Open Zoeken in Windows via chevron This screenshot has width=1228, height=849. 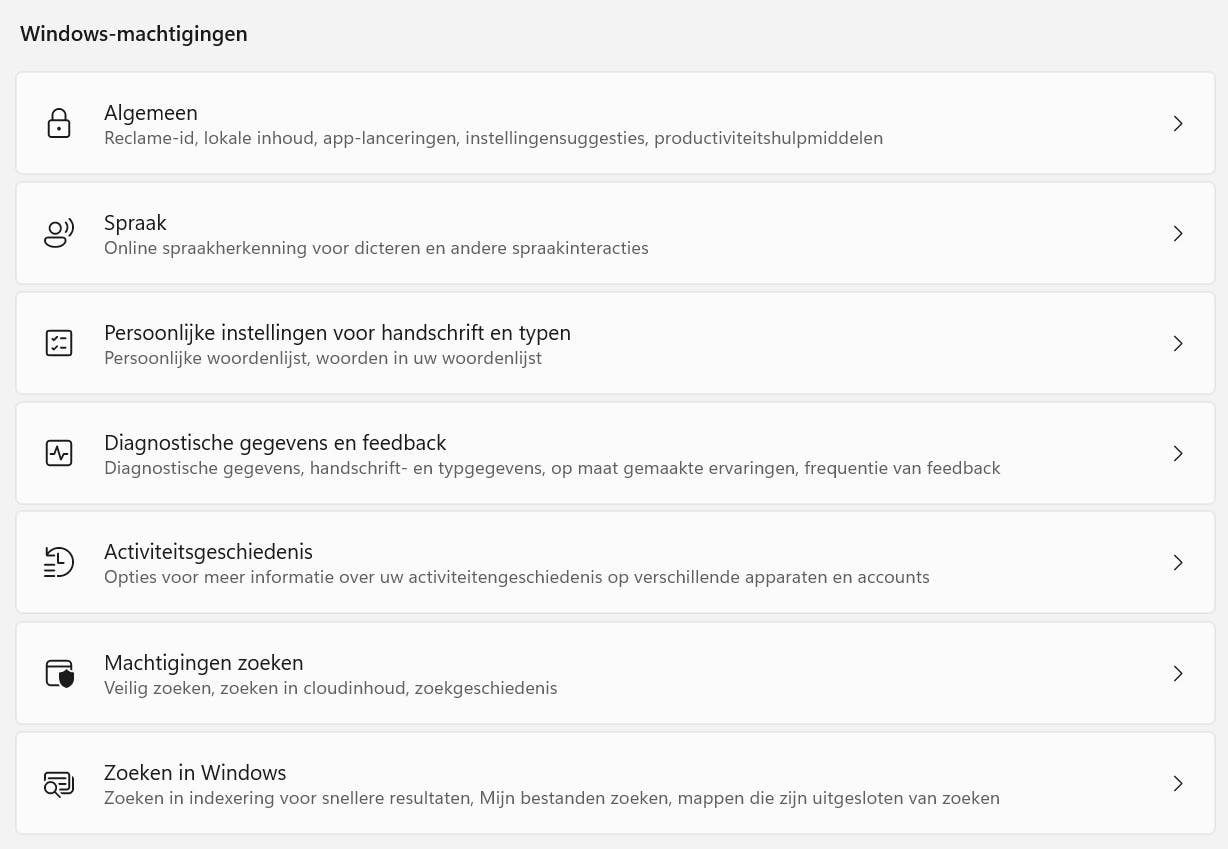pos(1178,783)
